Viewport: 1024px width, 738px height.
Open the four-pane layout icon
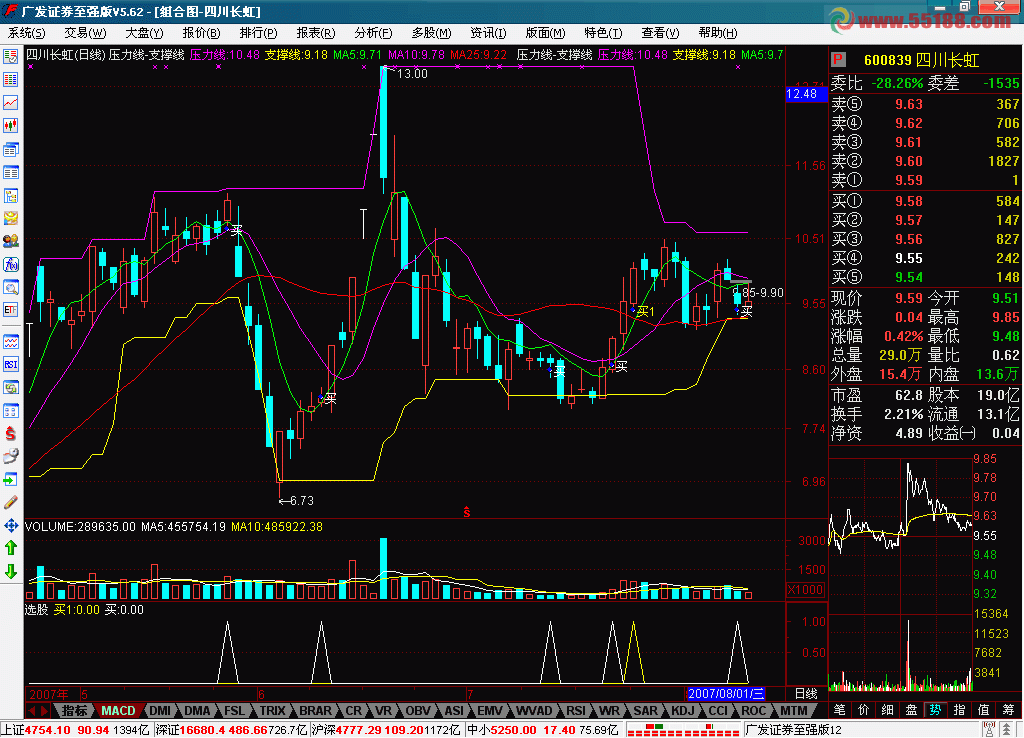point(10,410)
